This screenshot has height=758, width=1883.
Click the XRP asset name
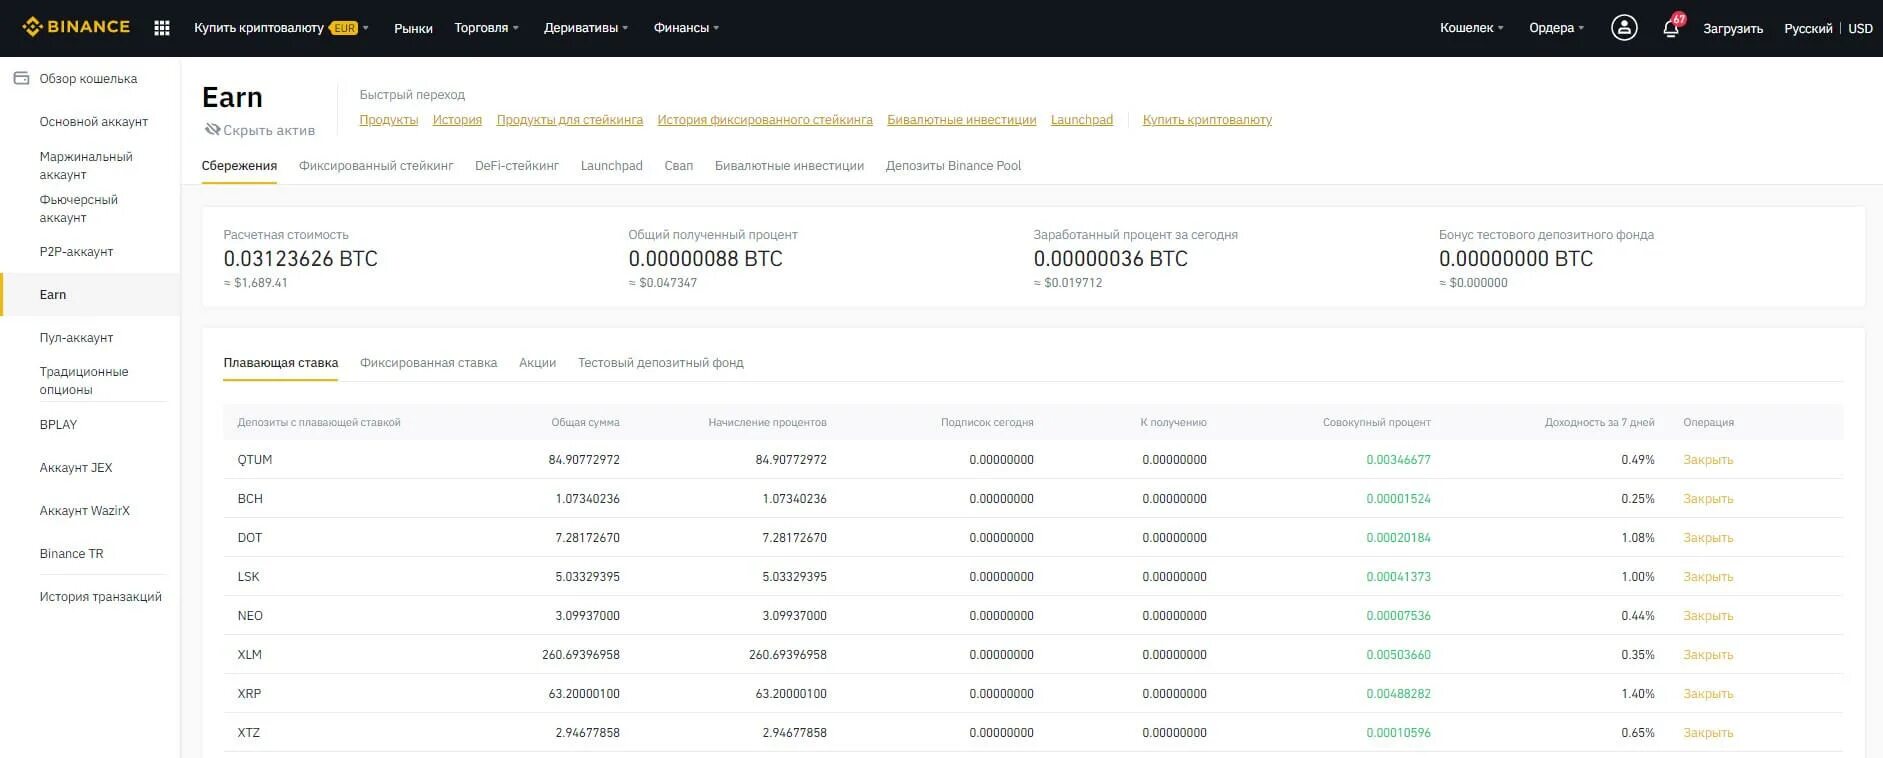[249, 694]
